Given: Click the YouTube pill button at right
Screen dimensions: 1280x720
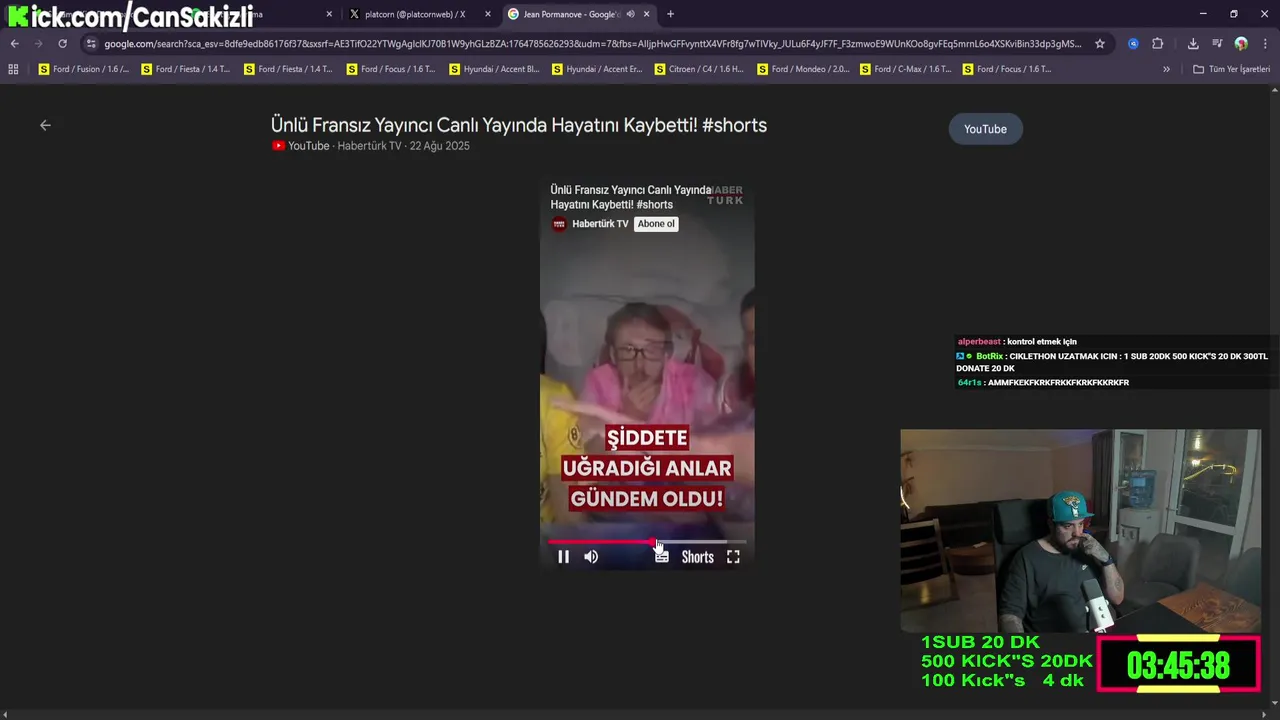Looking at the screenshot, I should point(985,129).
